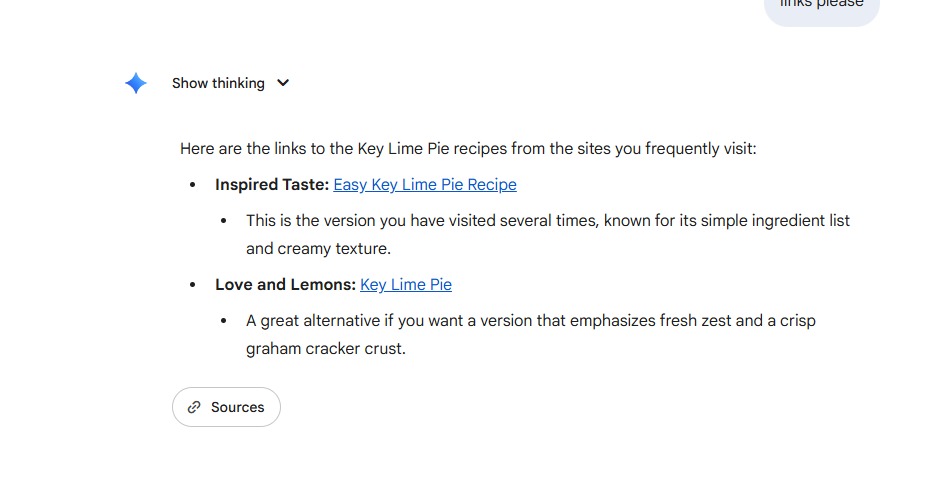
Task: Click the bullet point before Love and Lemons
Action: pos(193,285)
